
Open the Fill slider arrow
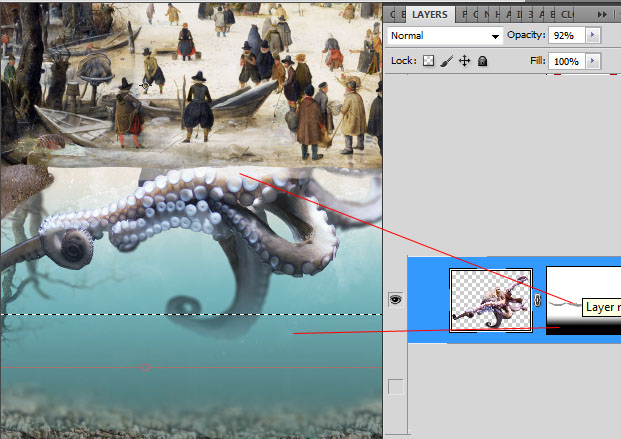592,61
